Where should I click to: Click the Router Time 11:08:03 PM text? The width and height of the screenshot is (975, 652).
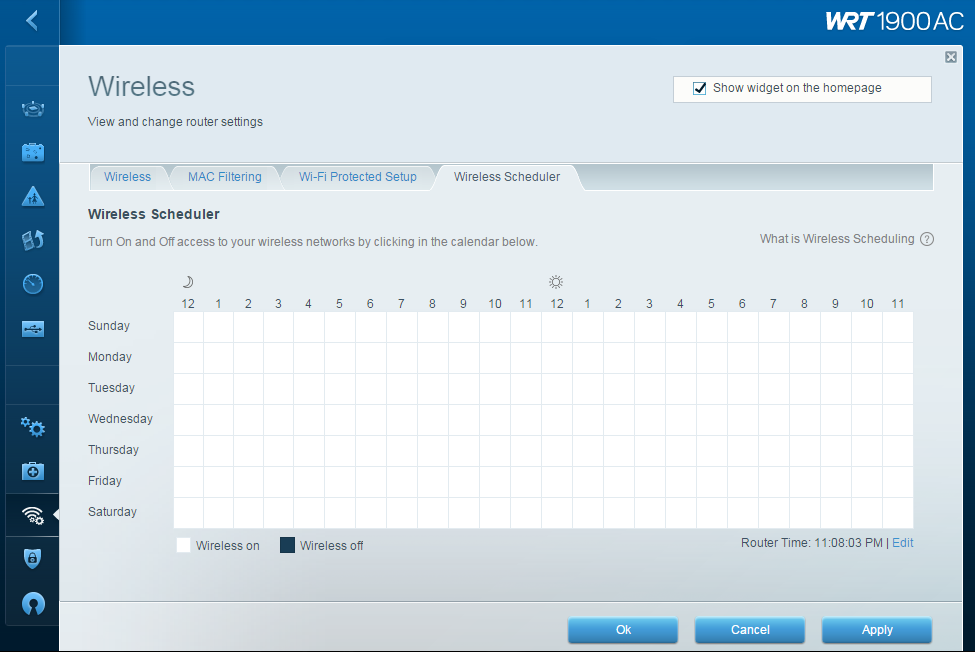tap(811, 543)
